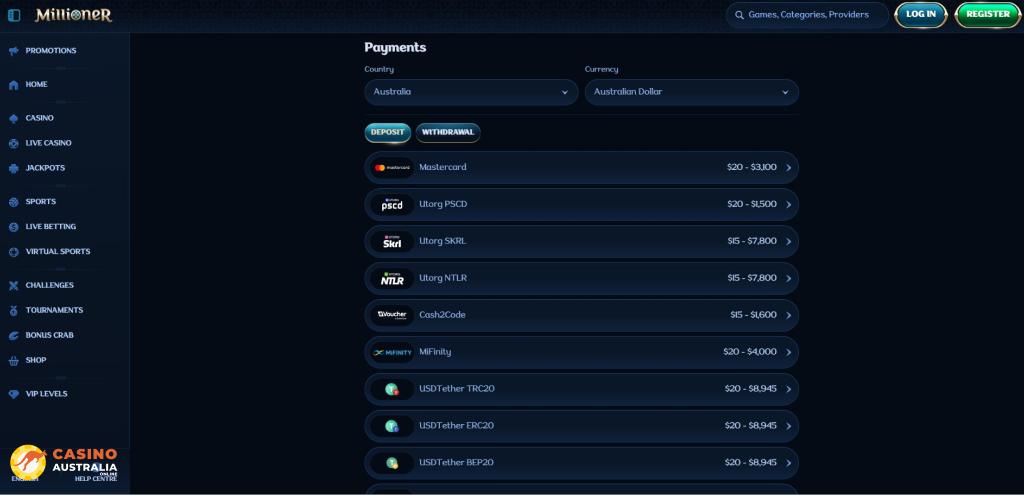Image resolution: width=1024 pixels, height=495 pixels.
Task: Click the Cash2Code method name
Action: (x=442, y=315)
